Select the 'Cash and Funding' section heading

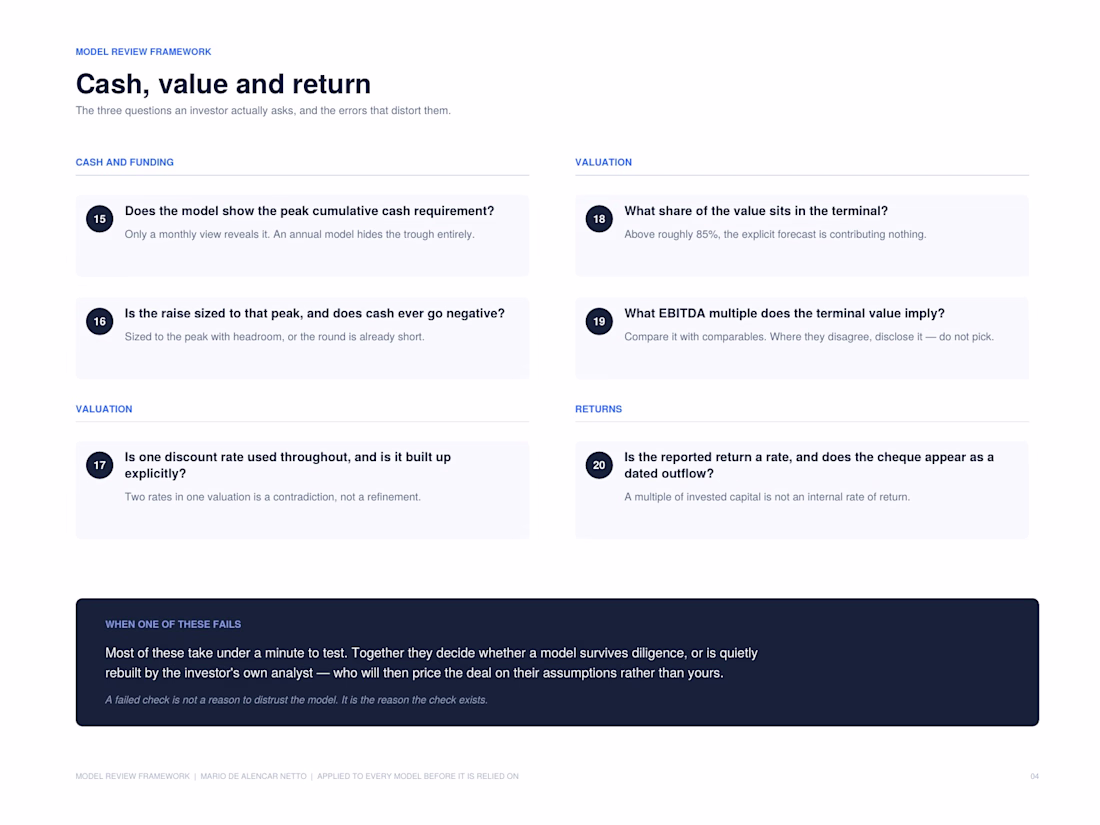coord(125,162)
